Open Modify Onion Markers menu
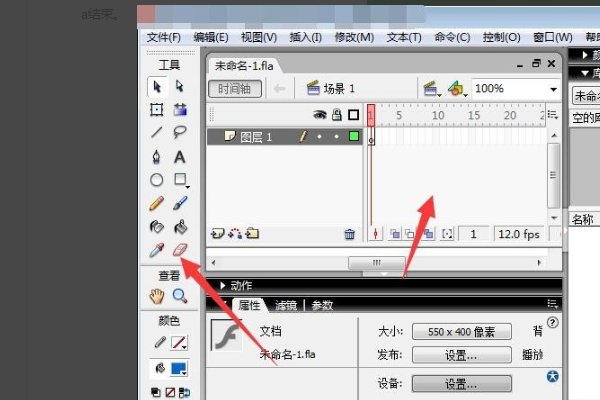Viewport: 600px width, 400px height. point(447,233)
